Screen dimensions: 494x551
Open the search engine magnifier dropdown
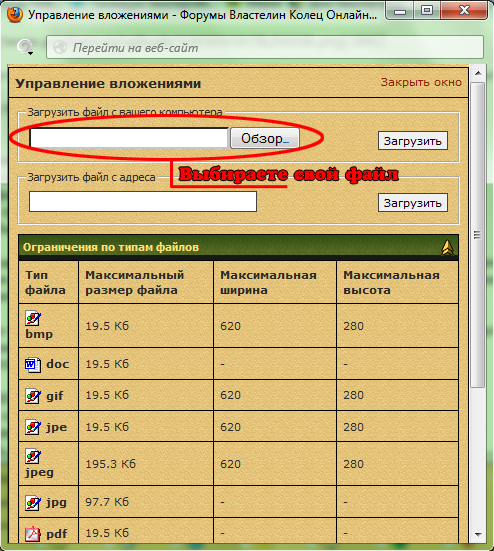[x=26, y=47]
